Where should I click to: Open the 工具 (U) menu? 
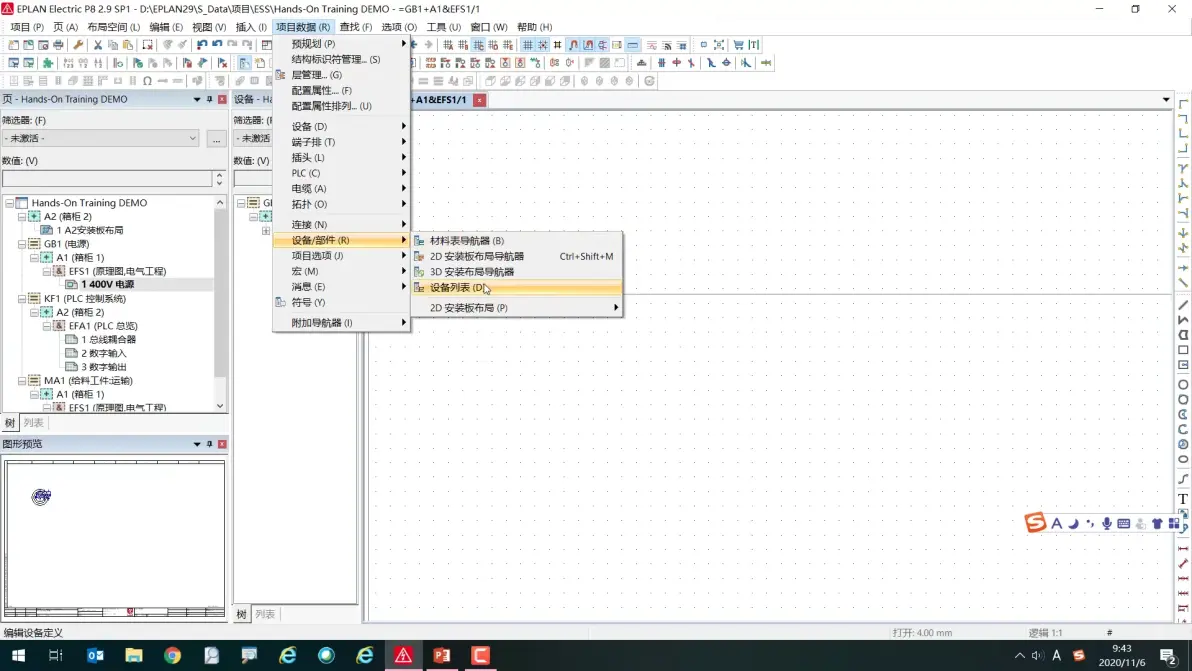[443, 27]
